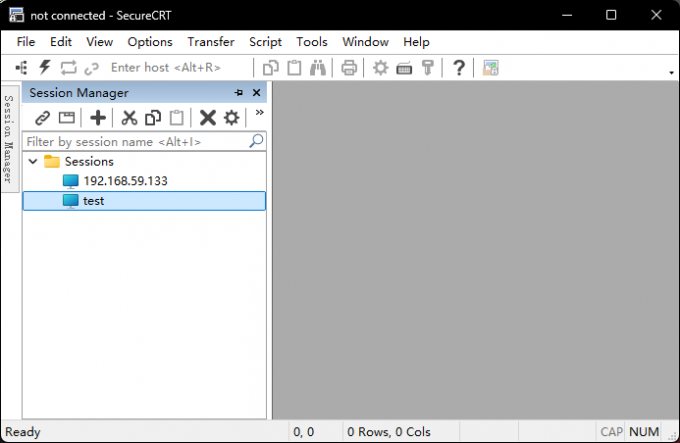Click the Public Key Agent key icon
Image resolution: width=680 pixels, height=443 pixels.
click(428, 68)
